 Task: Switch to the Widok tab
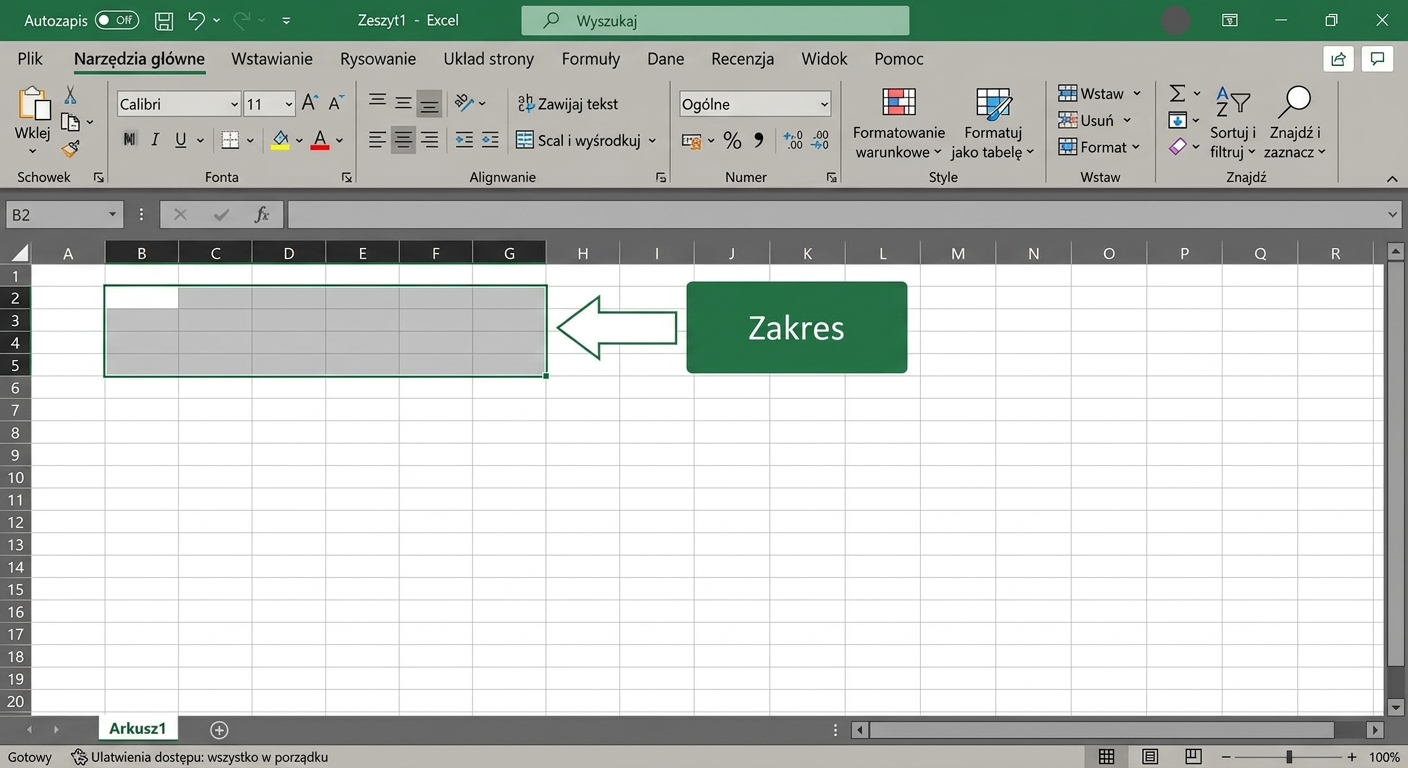pyautogui.click(x=825, y=59)
